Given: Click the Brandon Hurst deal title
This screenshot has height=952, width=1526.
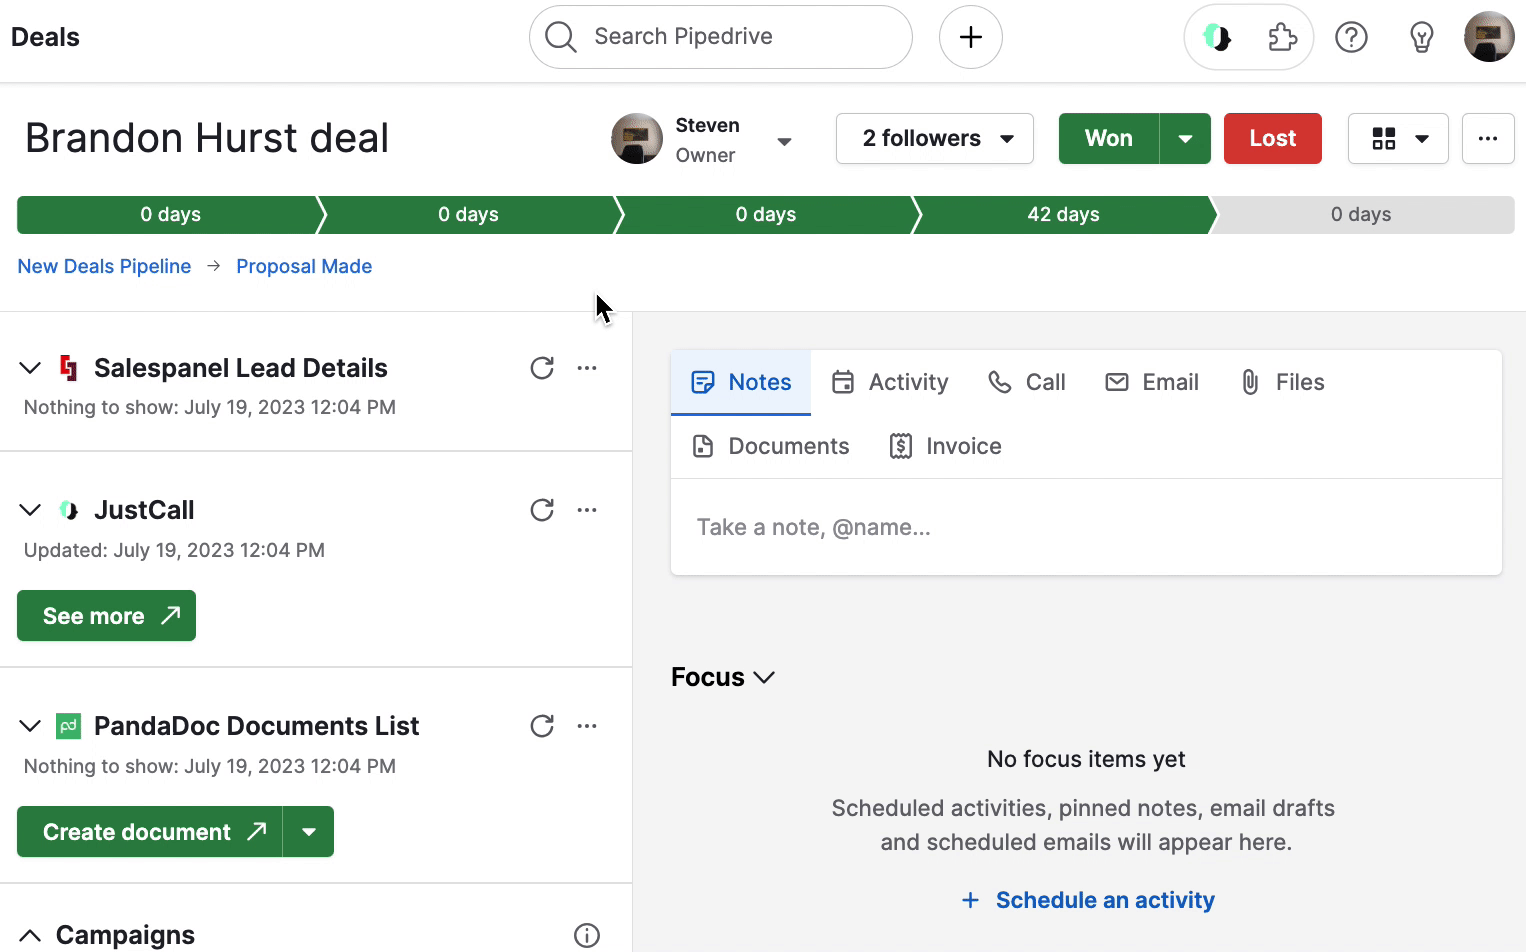Looking at the screenshot, I should (207, 138).
